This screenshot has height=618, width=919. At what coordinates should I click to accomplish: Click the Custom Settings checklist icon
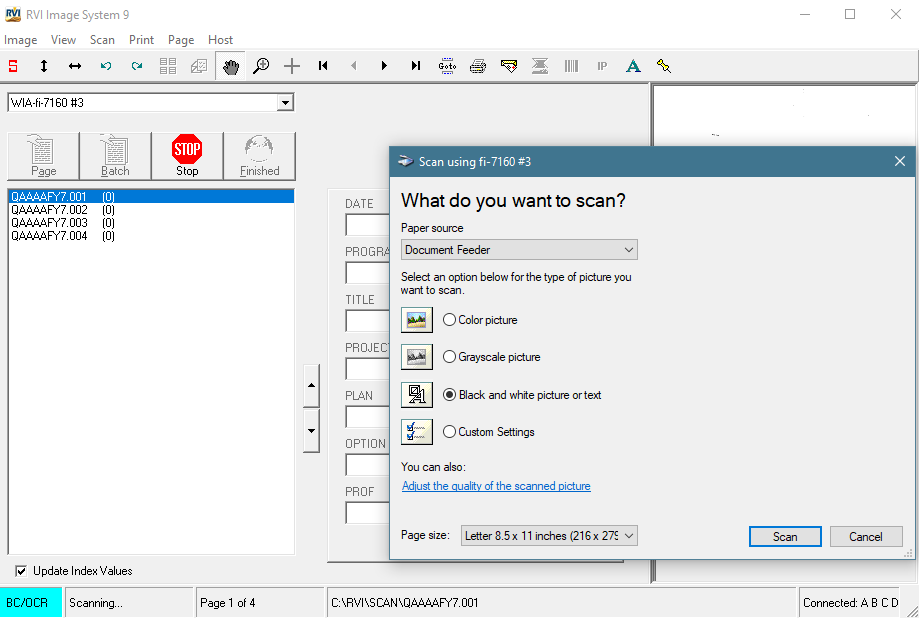(417, 432)
